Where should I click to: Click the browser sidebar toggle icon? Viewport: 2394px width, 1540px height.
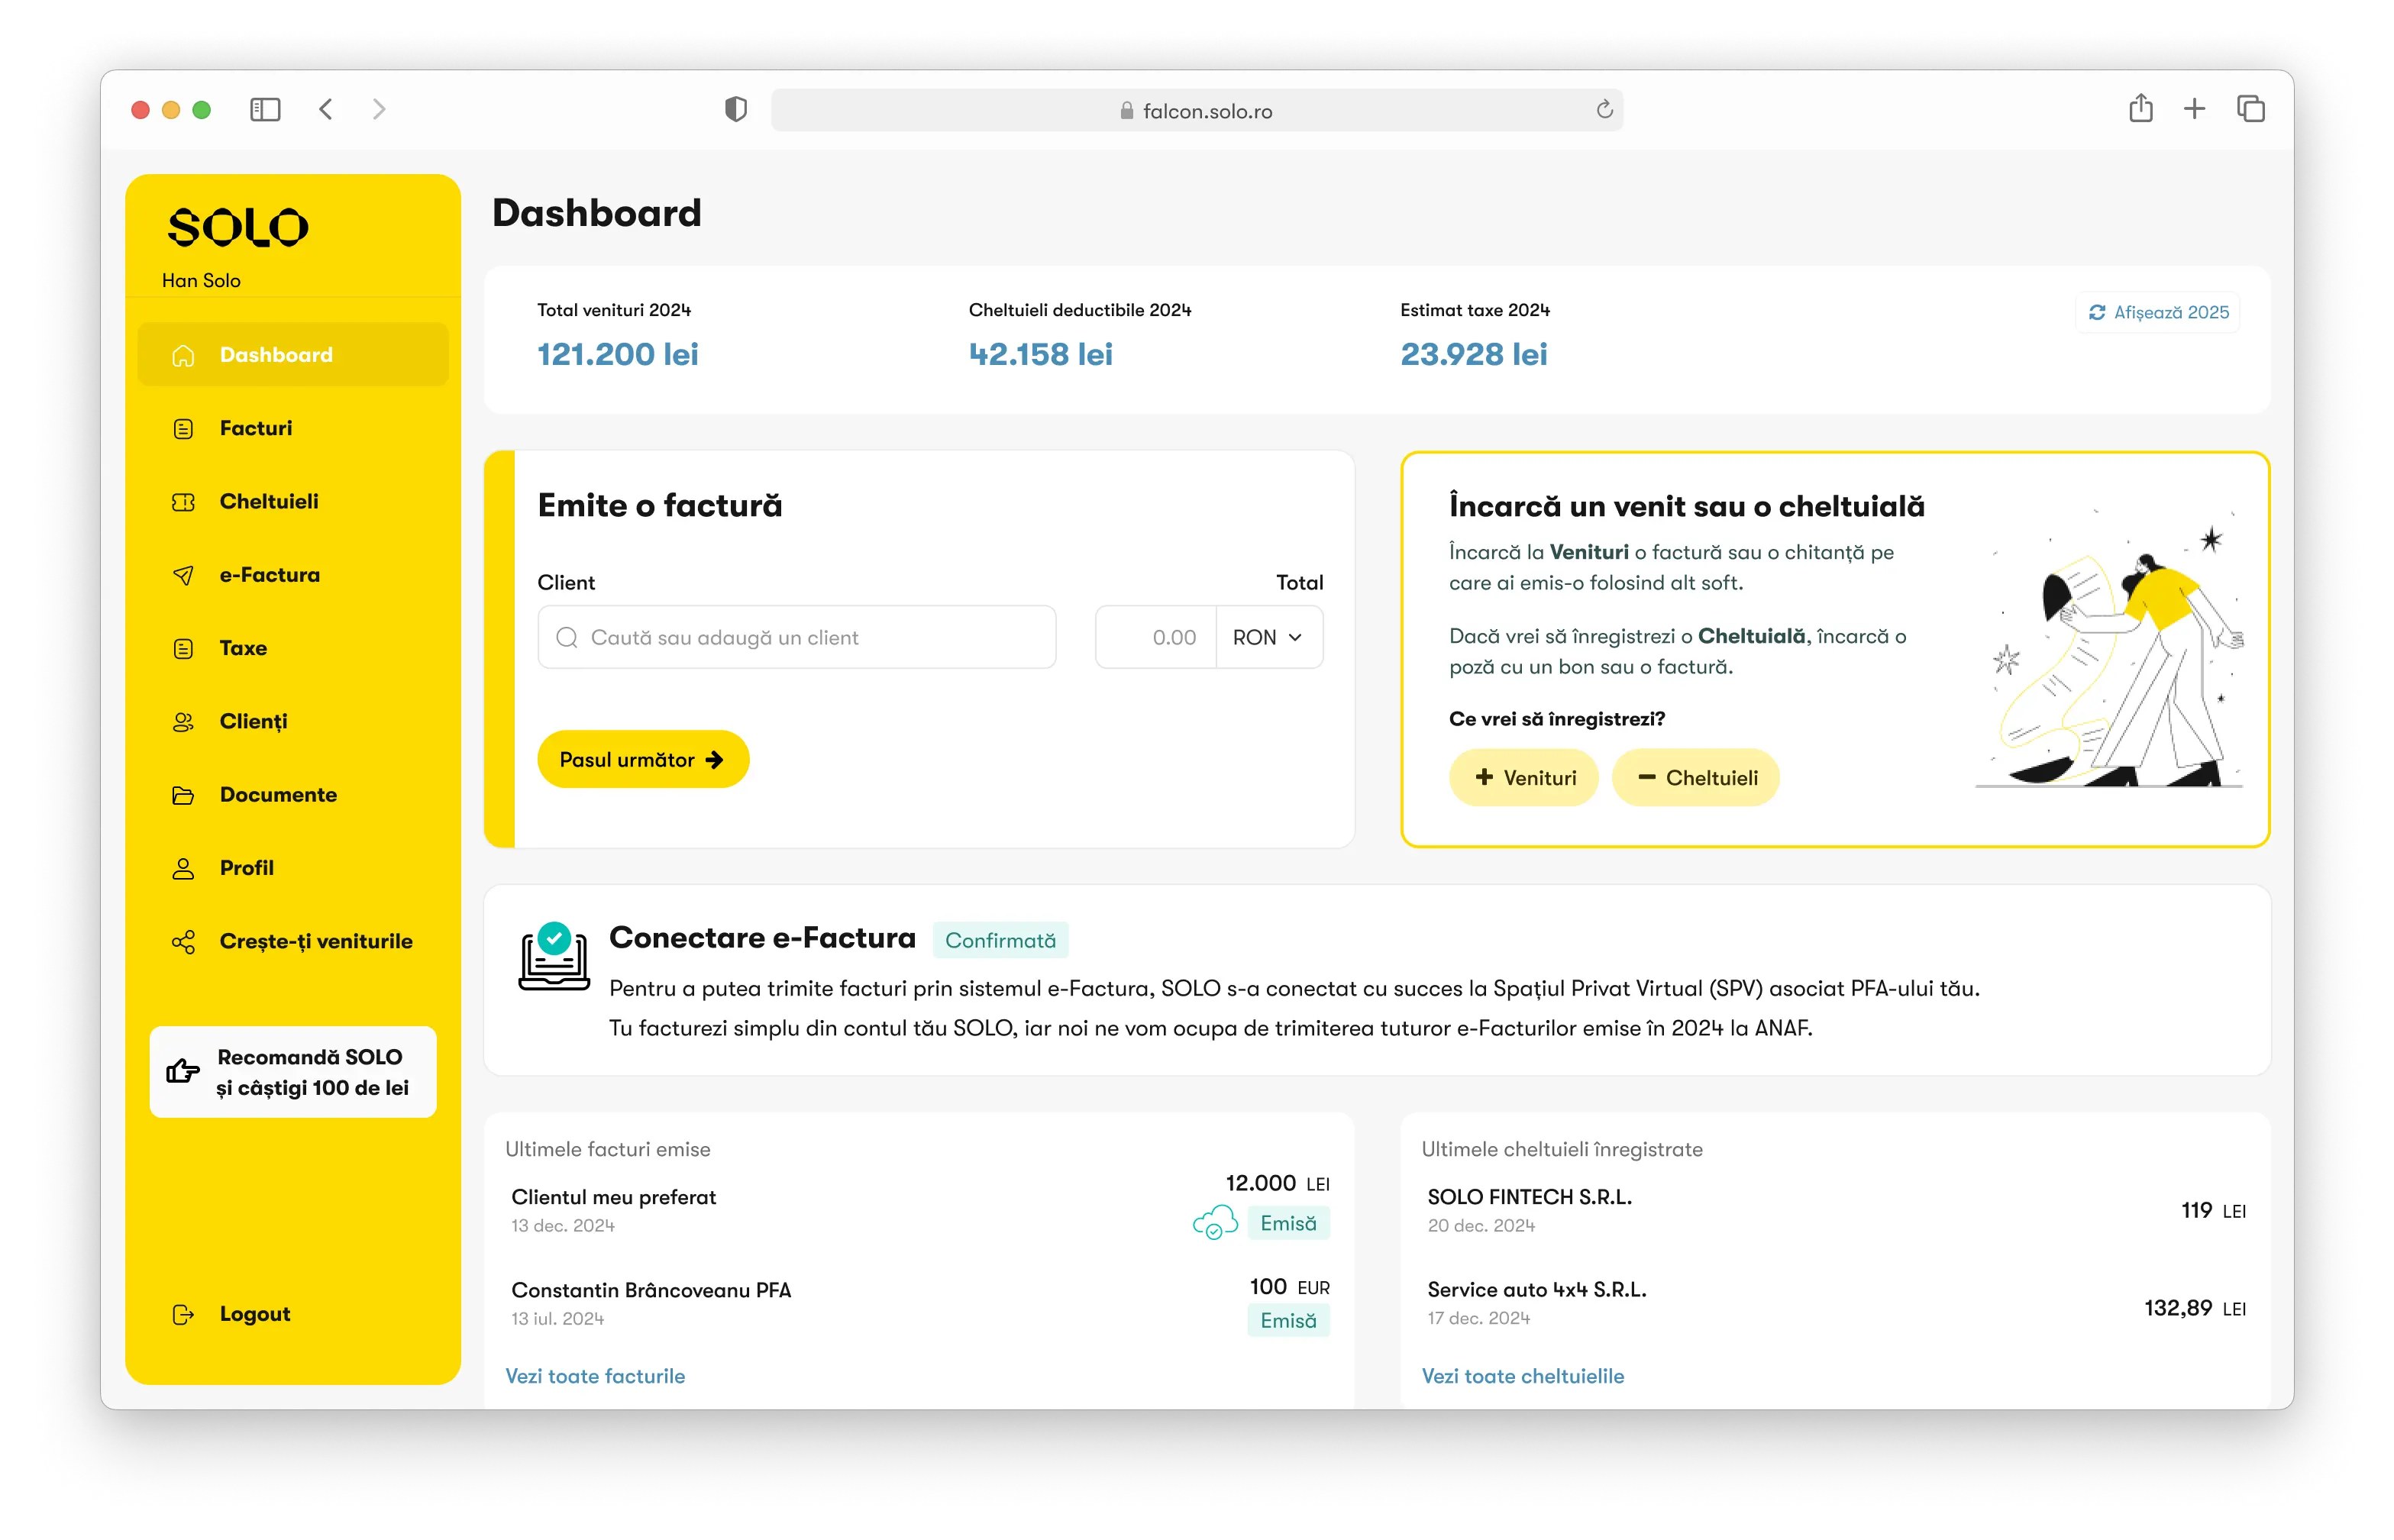click(265, 109)
